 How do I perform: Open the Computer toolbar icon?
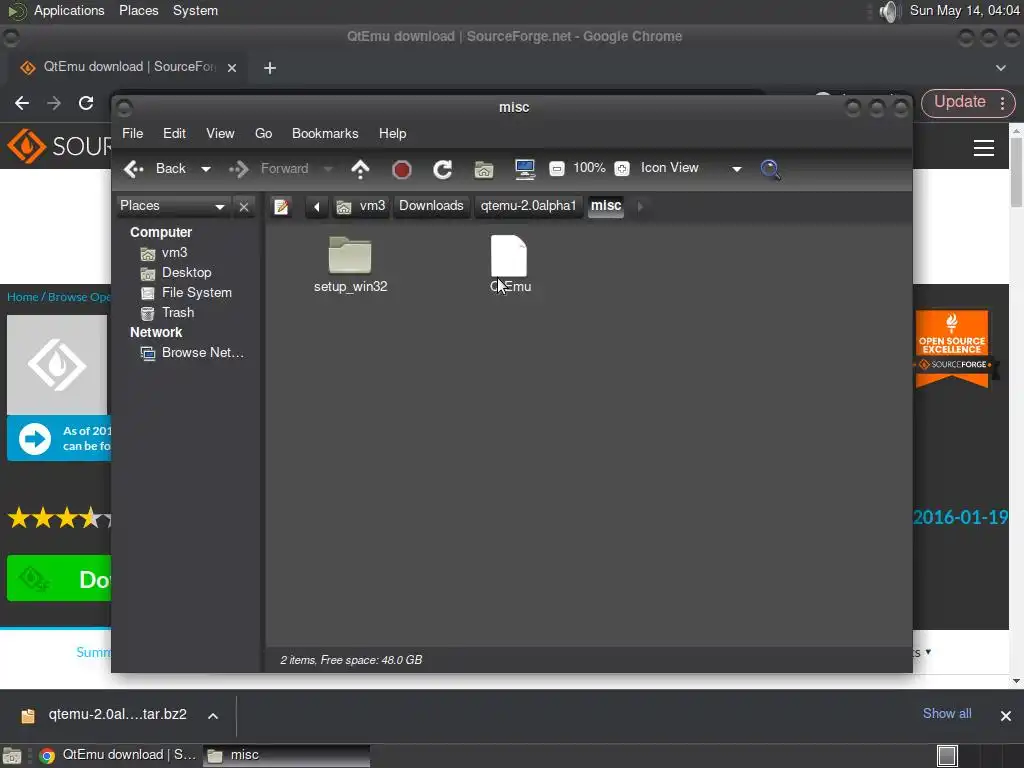tap(524, 170)
